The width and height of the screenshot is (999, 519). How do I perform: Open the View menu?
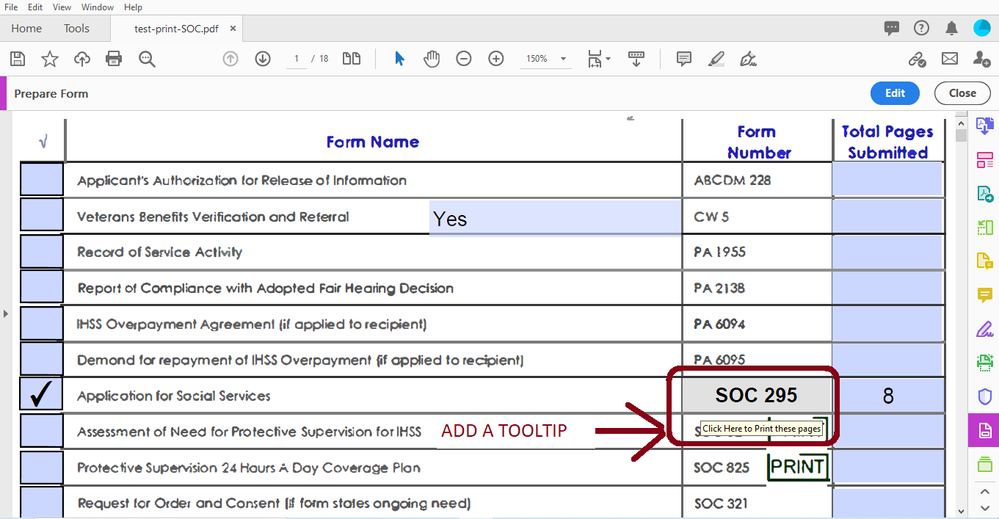click(x=62, y=7)
